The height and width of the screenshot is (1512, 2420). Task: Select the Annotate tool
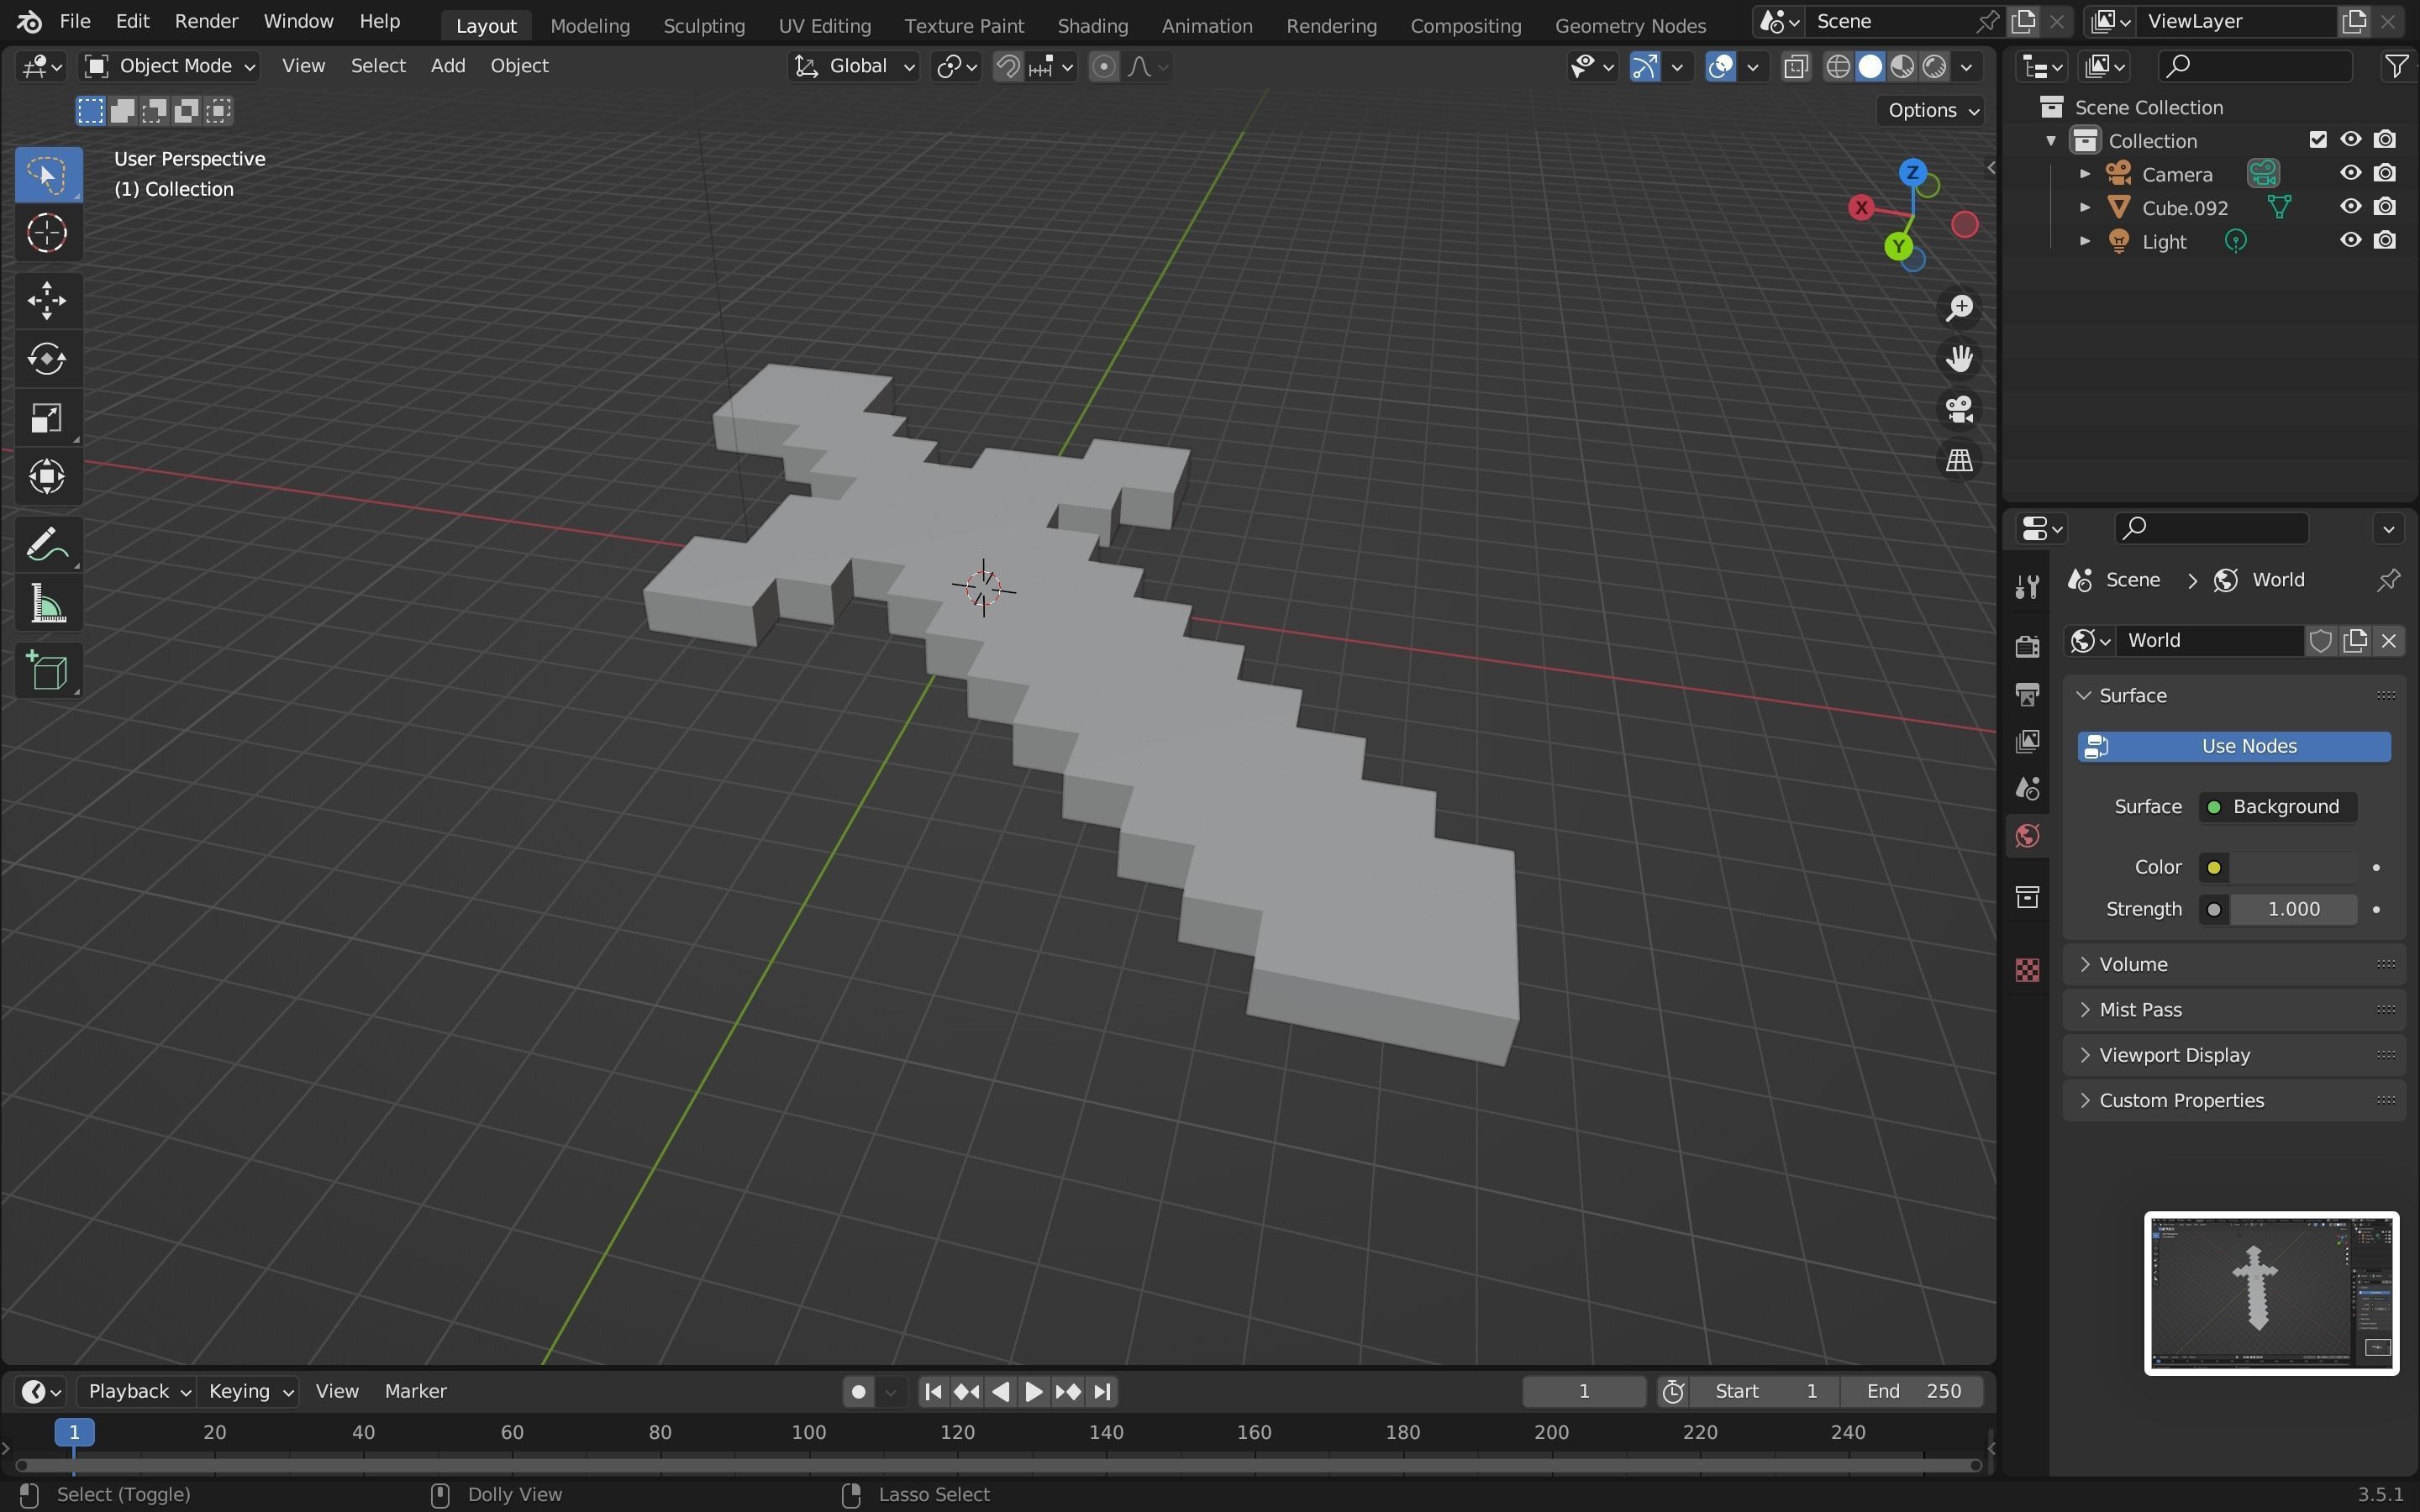coord(47,545)
